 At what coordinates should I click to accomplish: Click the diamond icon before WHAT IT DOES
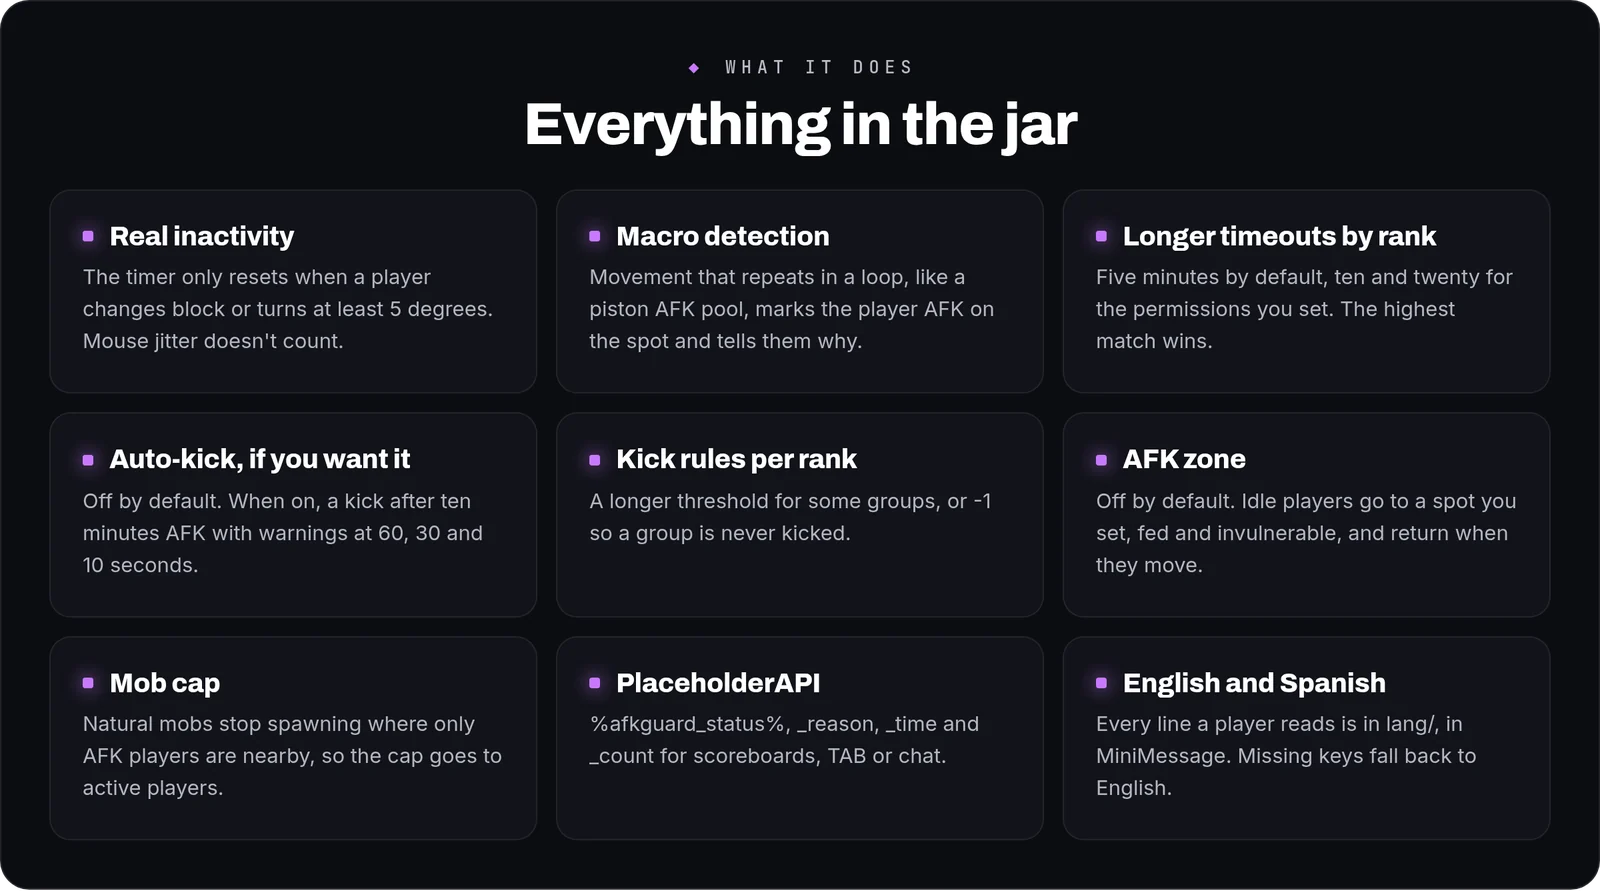[x=694, y=68]
